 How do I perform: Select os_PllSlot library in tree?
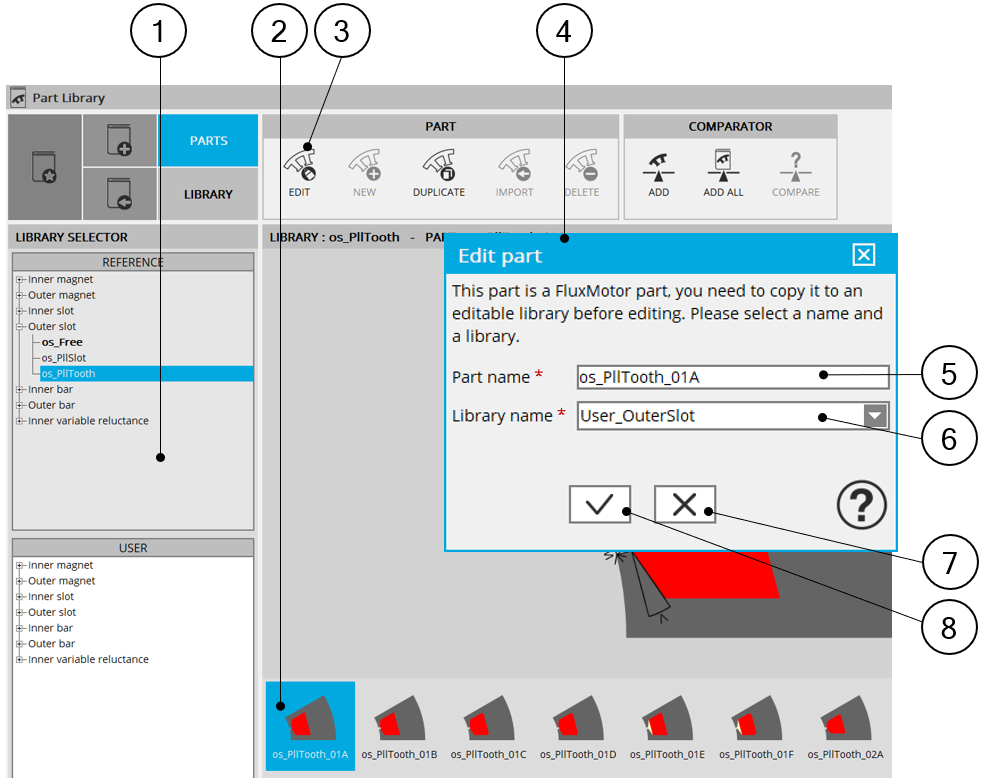(64, 358)
